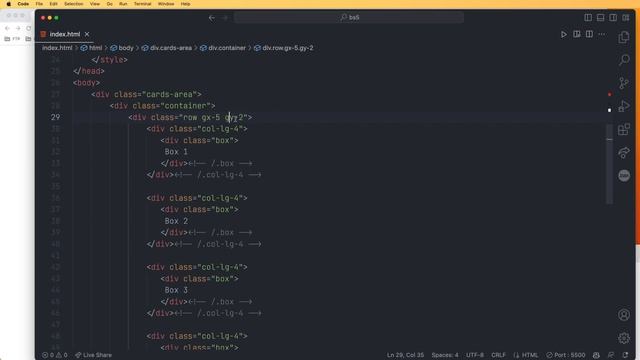Toggle the secondary side bar layout icon
Image resolution: width=640 pixels, height=360 pixels.
pos(613,18)
